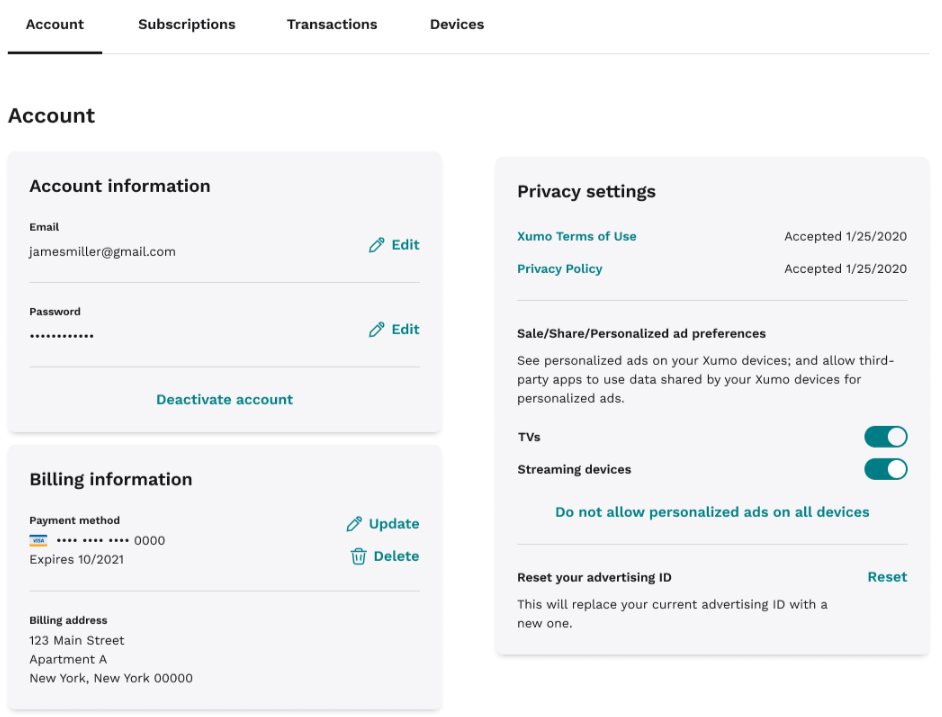Click the Update payment method label
Image resolution: width=942 pixels, height=717 pixels.
pos(394,524)
